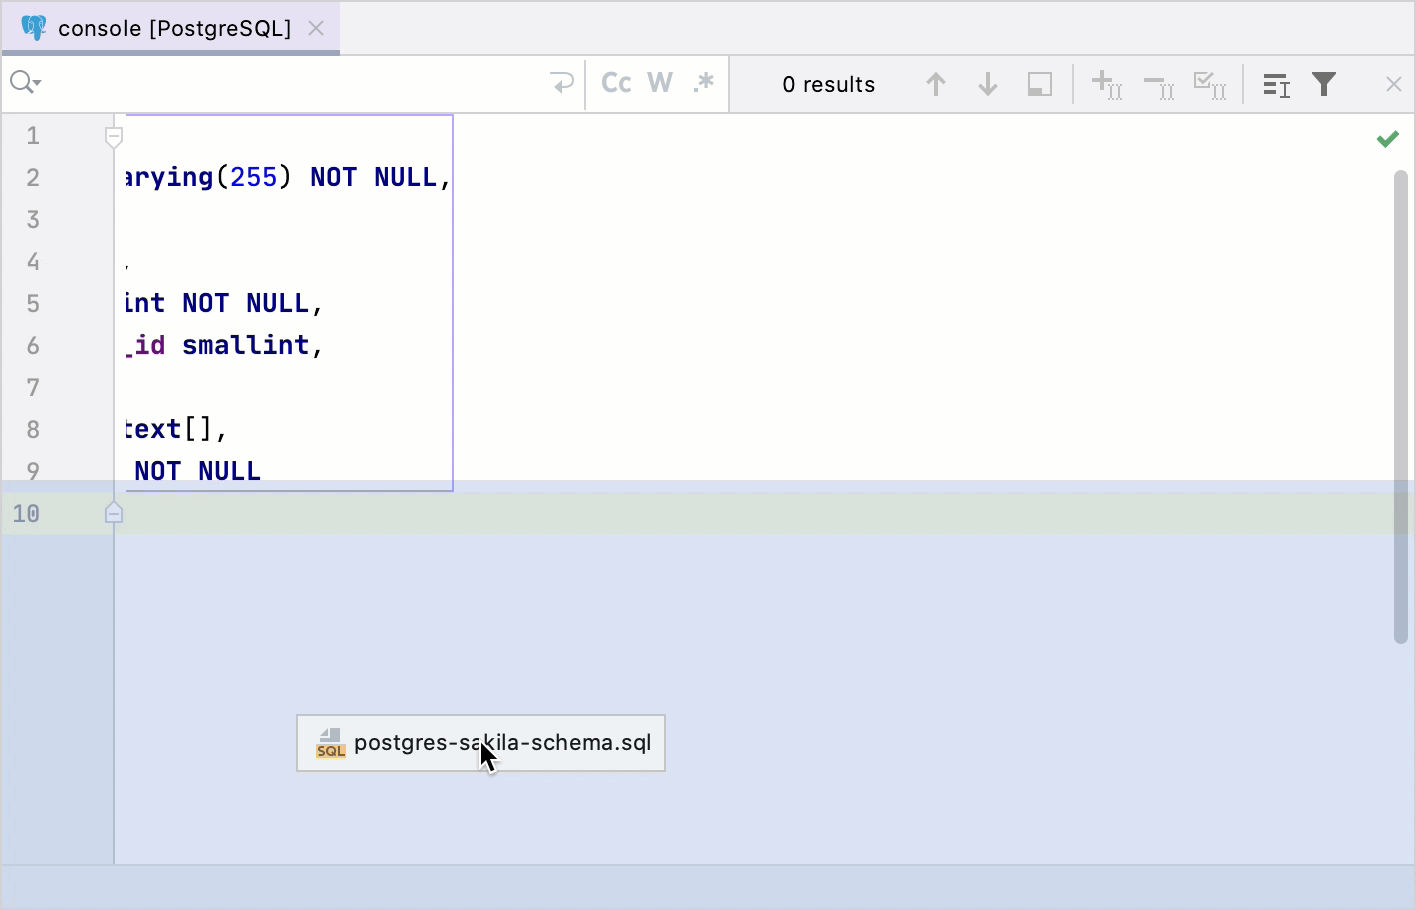Viewport: 1416px width, 910px height.
Task: Click the previous occurrence up arrow
Action: [x=937, y=84]
